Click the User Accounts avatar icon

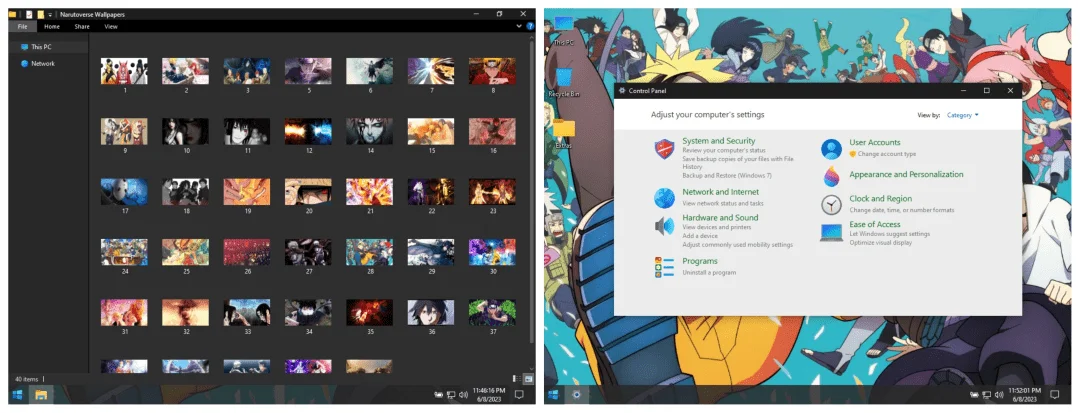831,149
